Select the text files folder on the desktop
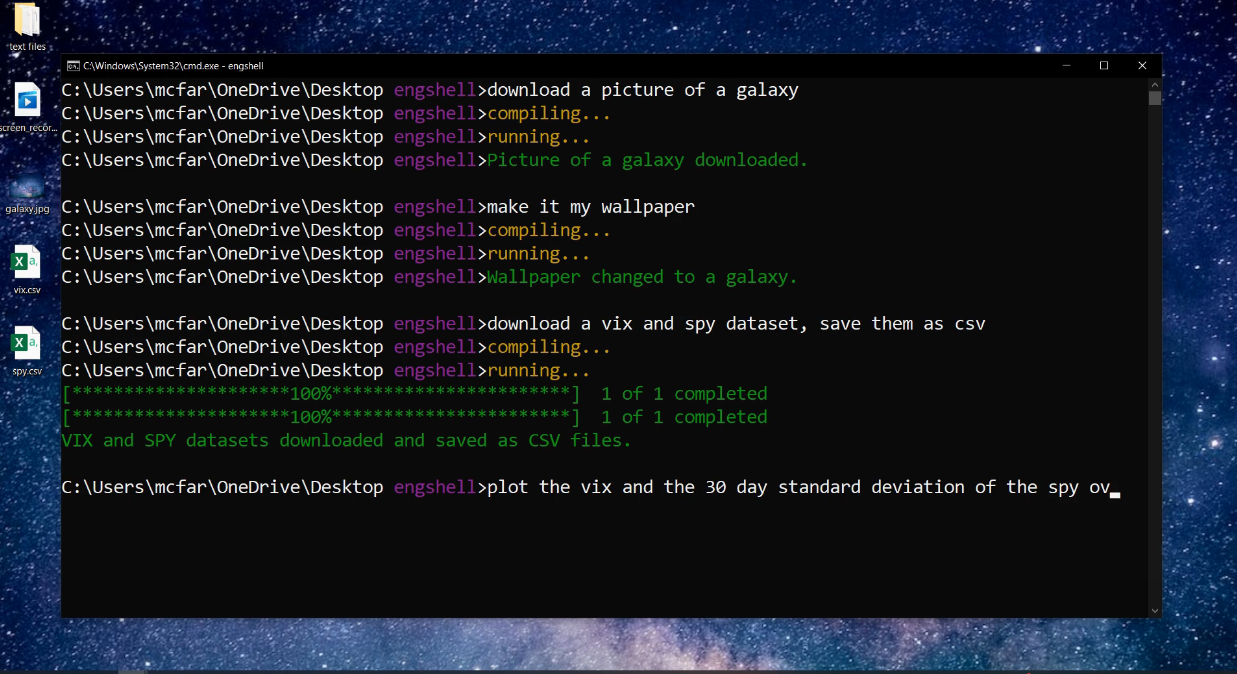Image resolution: width=1237 pixels, height=674 pixels. pos(27,27)
